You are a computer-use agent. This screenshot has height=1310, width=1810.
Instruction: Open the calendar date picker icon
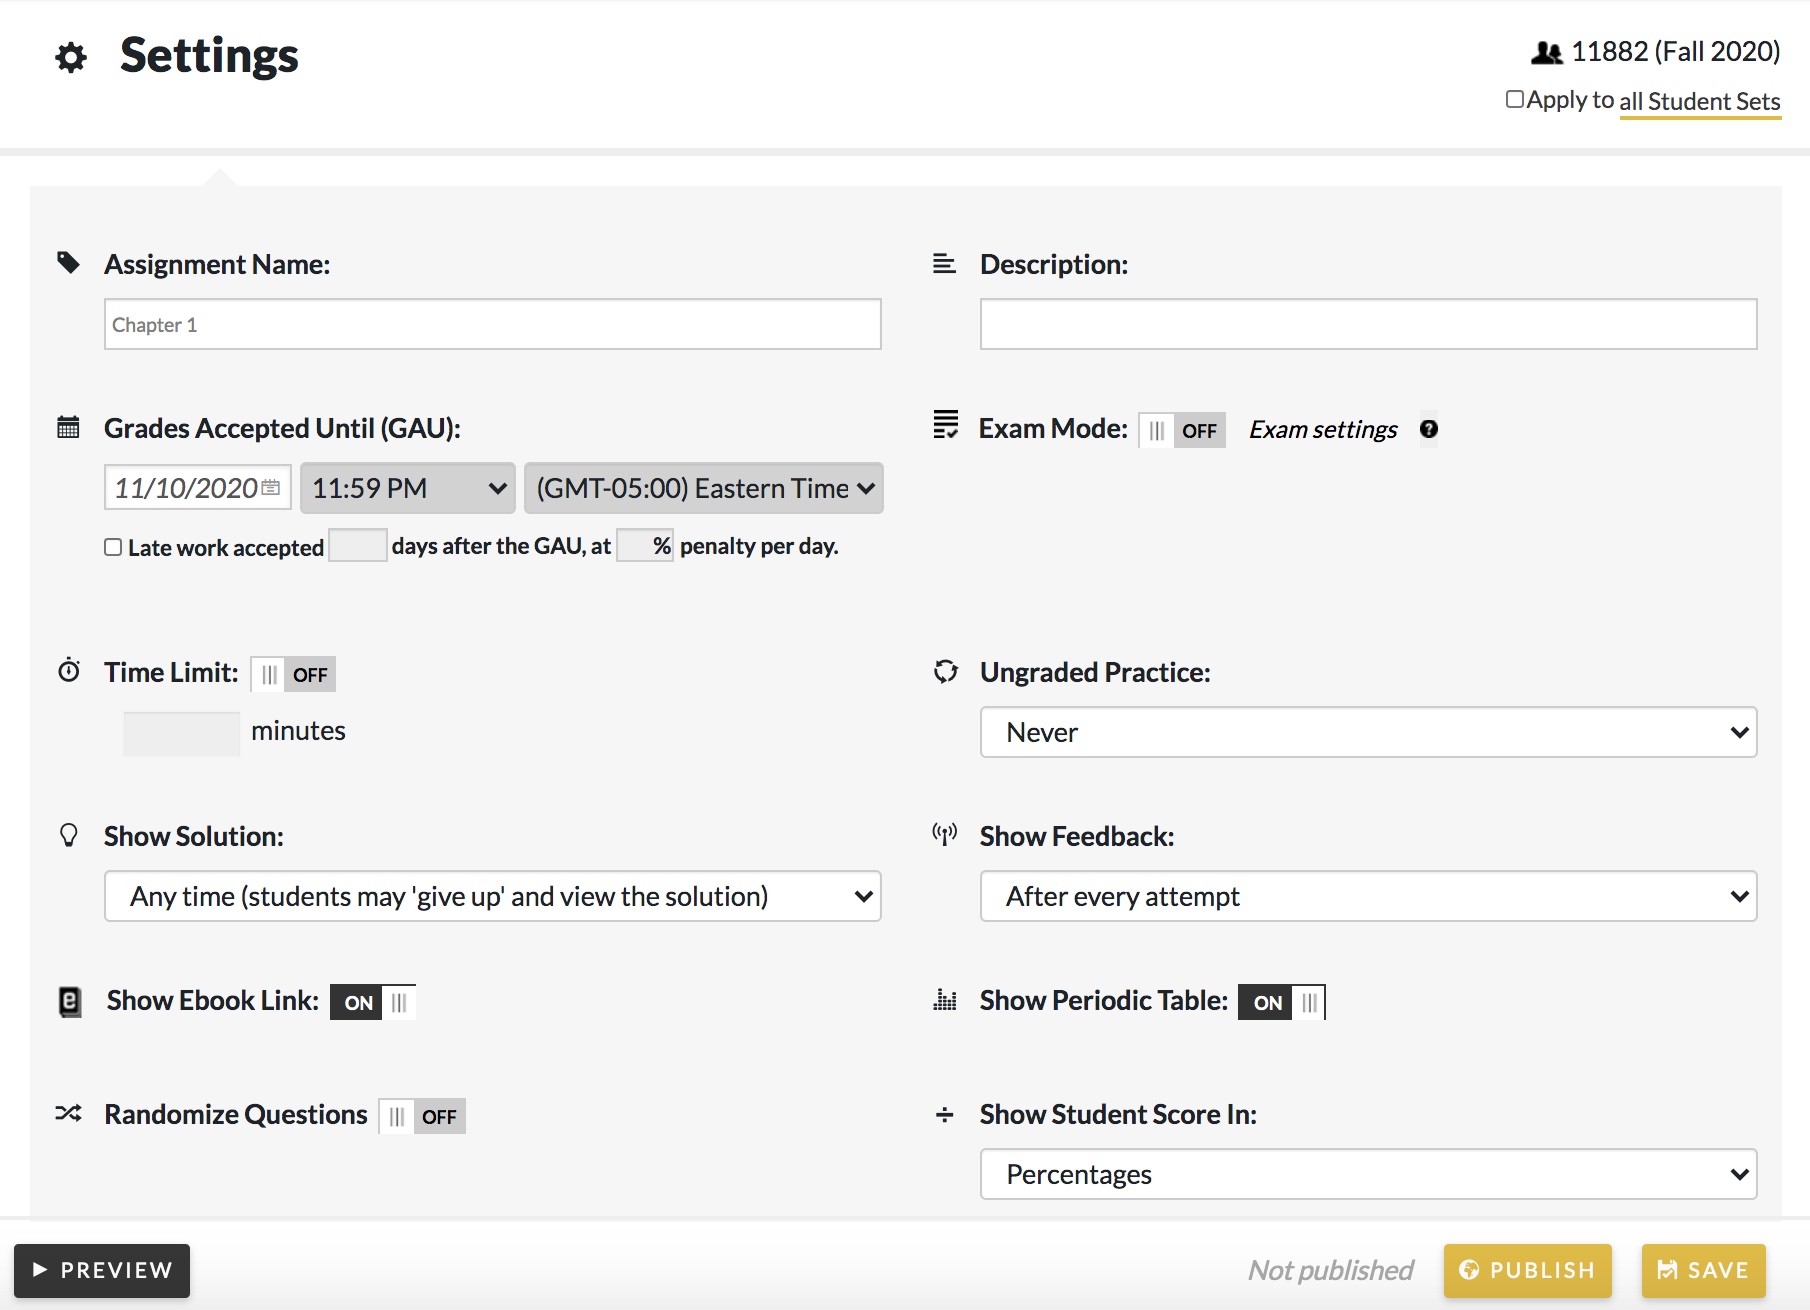[x=271, y=488]
